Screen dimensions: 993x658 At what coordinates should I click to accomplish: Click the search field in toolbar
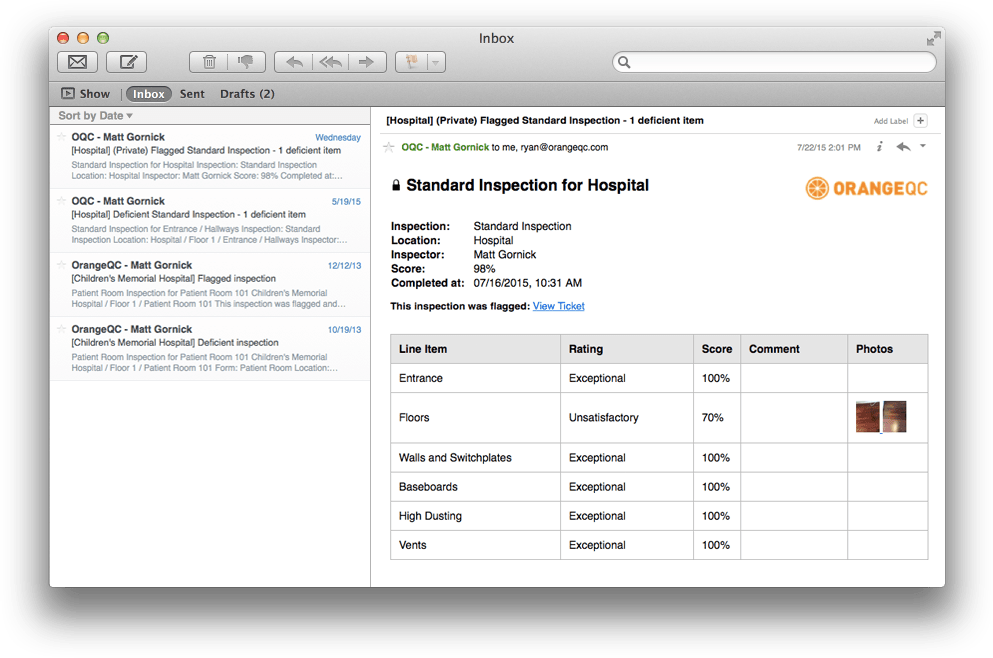tap(774, 62)
